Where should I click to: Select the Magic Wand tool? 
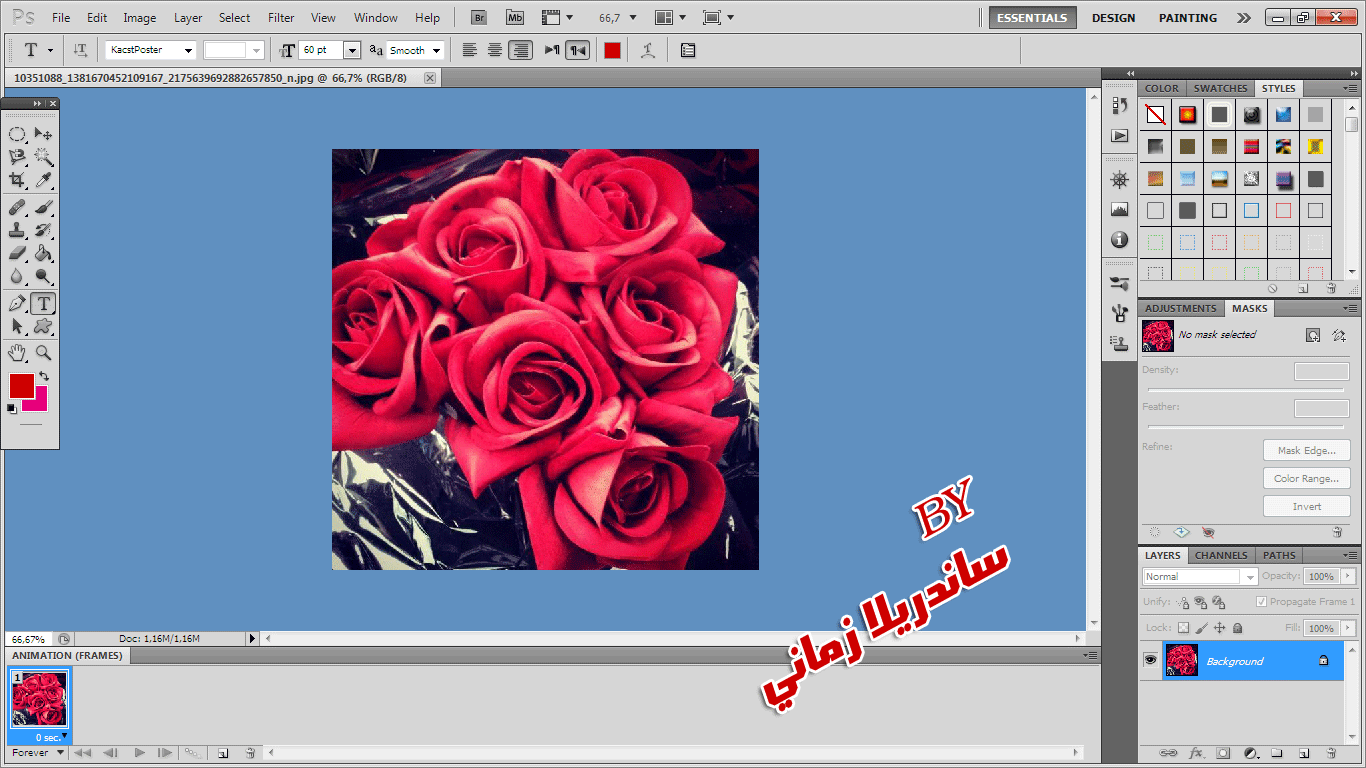click(43, 157)
